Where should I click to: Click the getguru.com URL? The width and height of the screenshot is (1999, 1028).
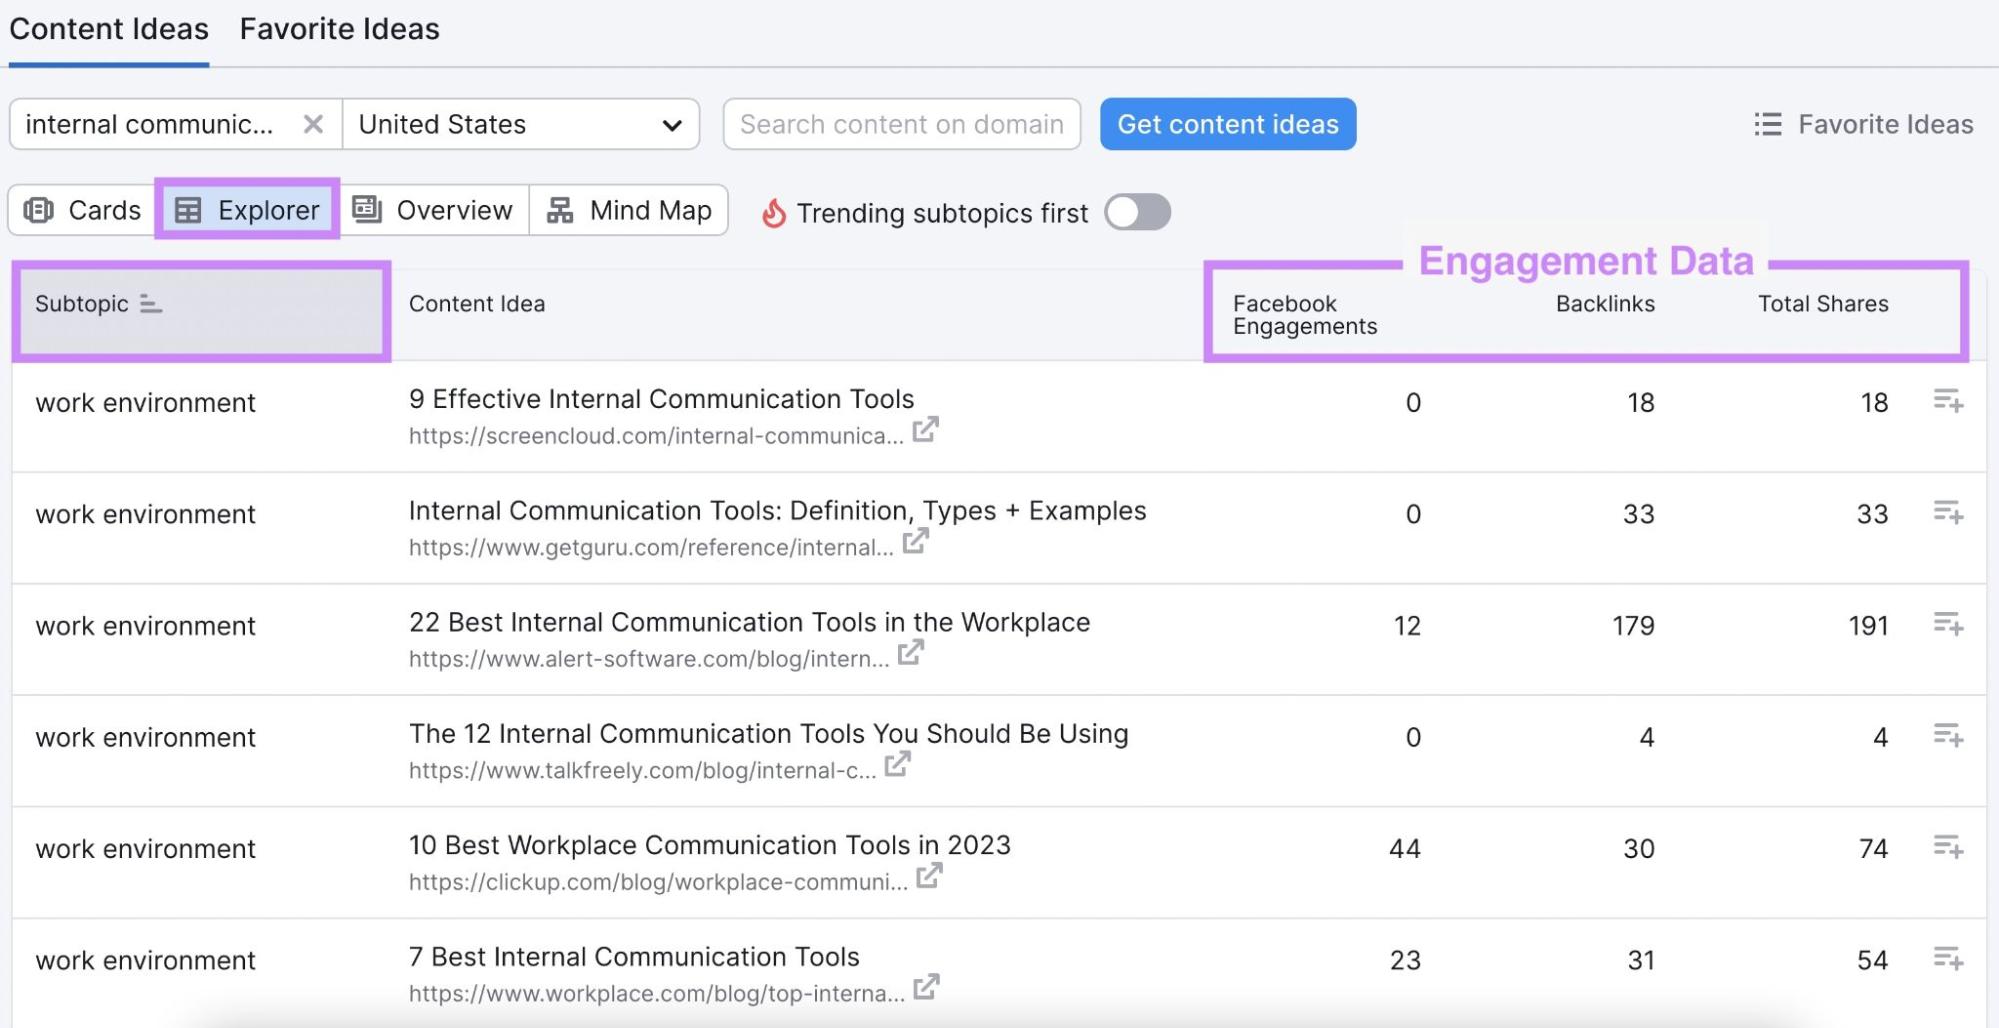pos(651,548)
